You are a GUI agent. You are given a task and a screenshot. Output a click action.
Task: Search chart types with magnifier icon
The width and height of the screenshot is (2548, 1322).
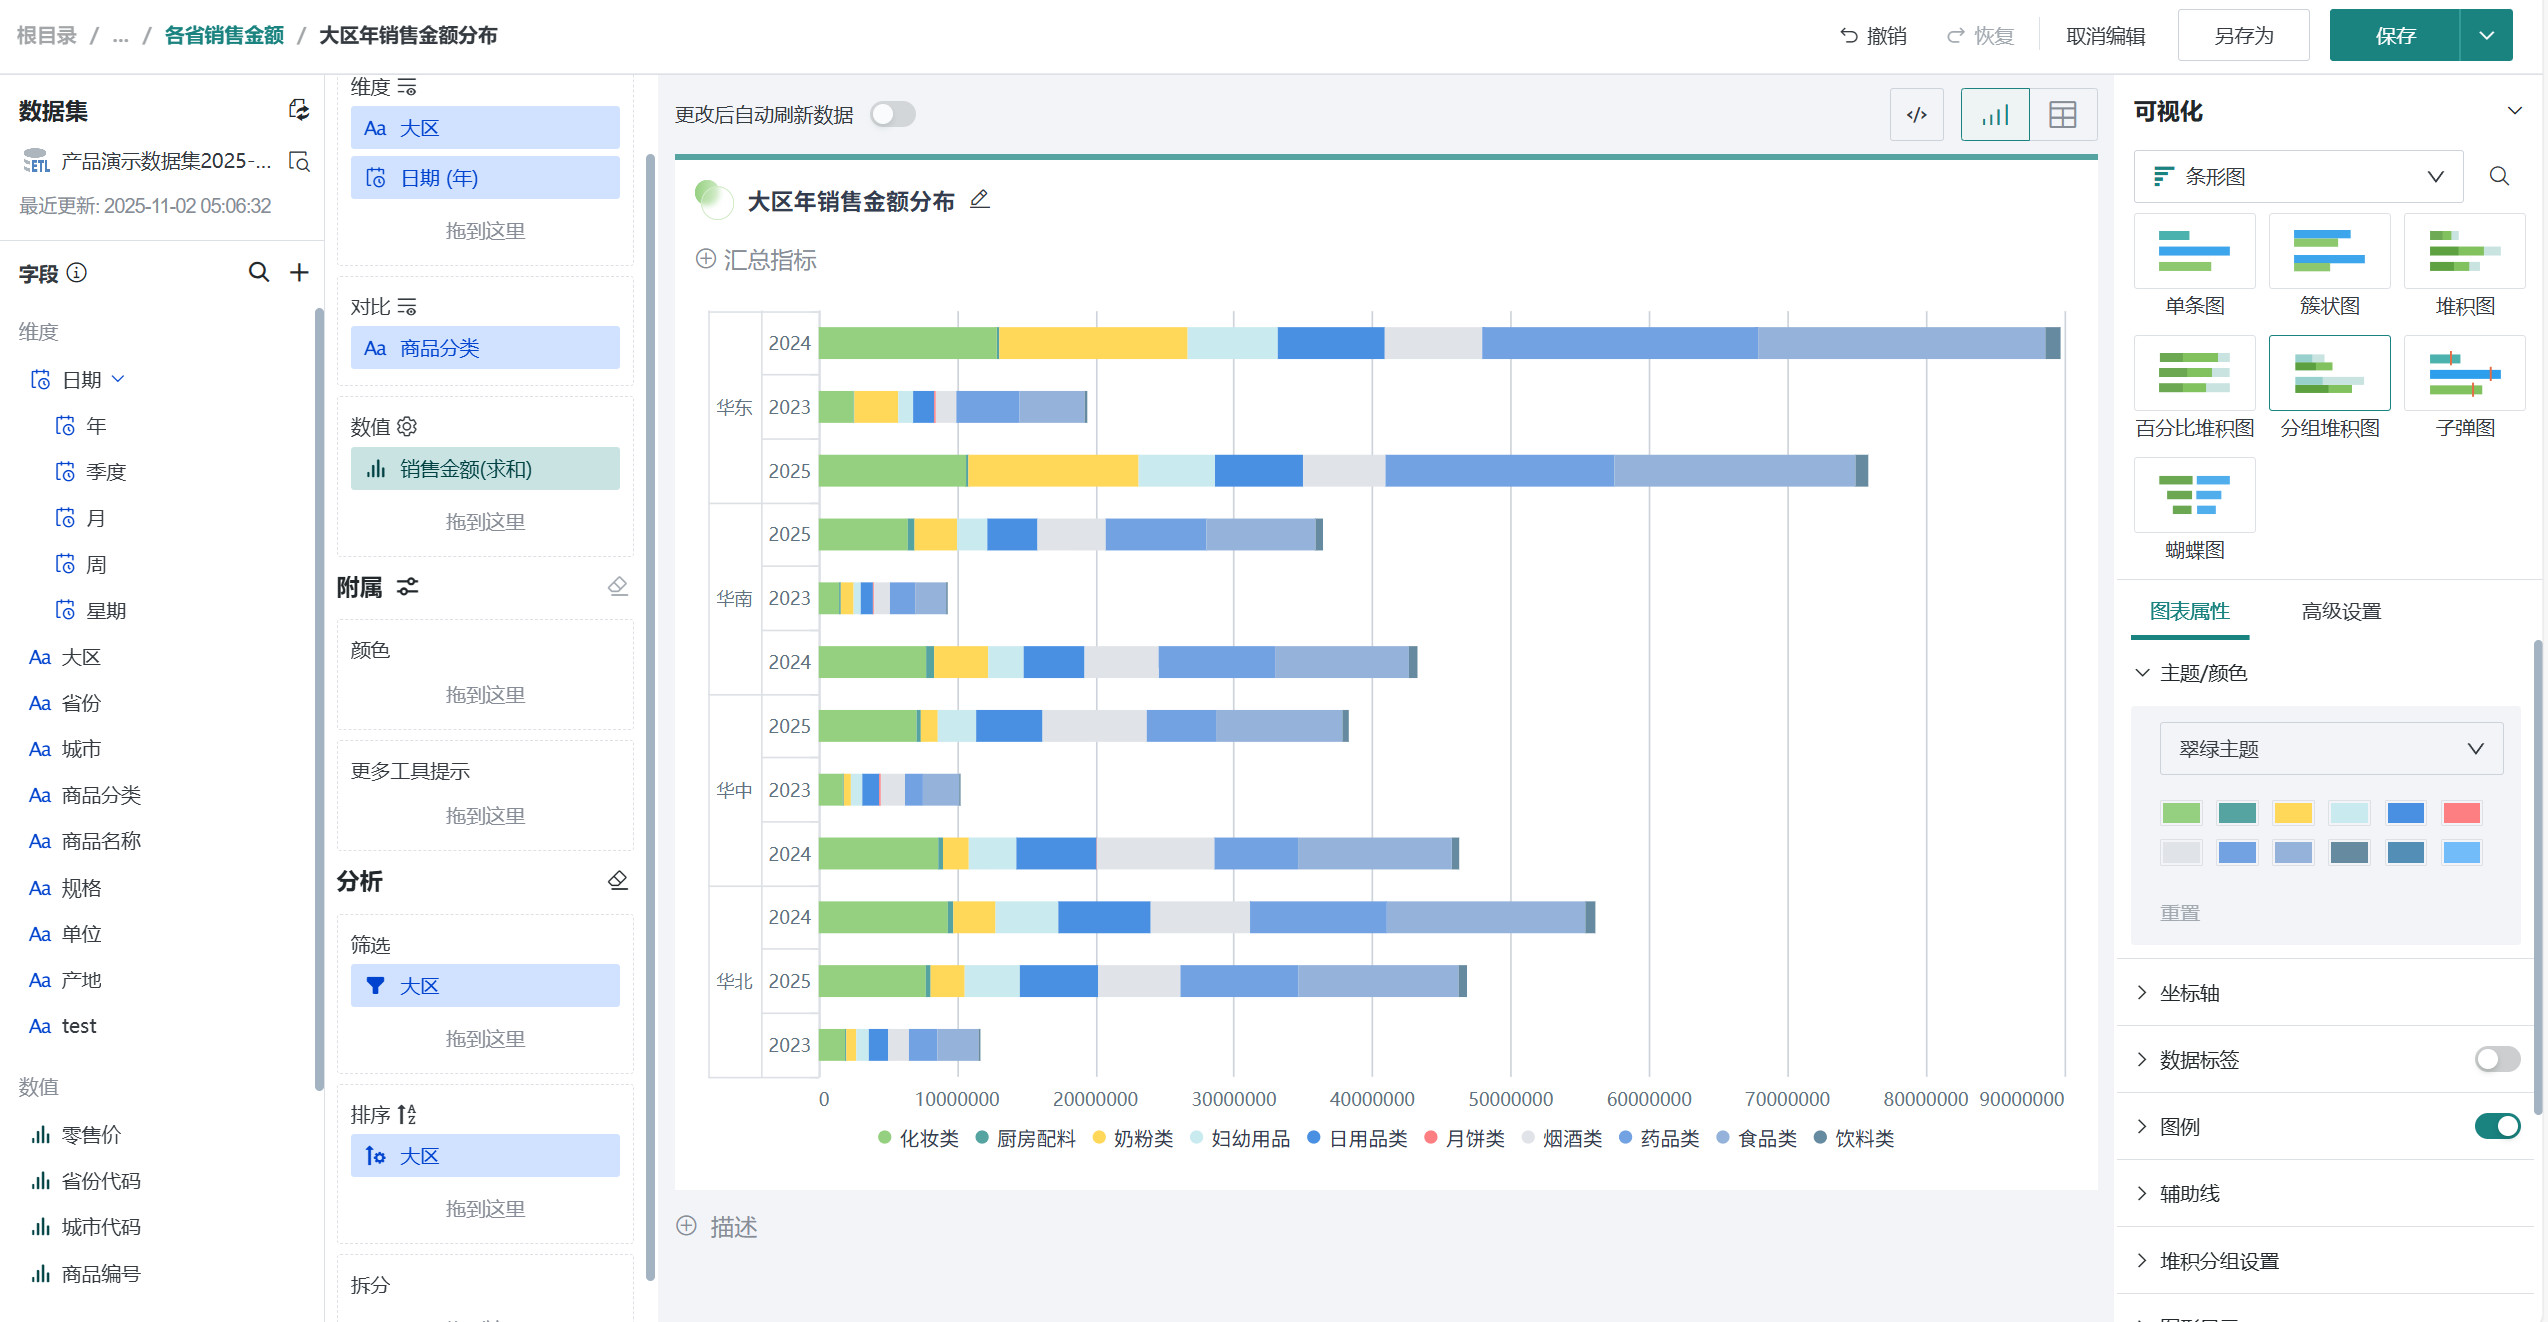[x=2499, y=176]
